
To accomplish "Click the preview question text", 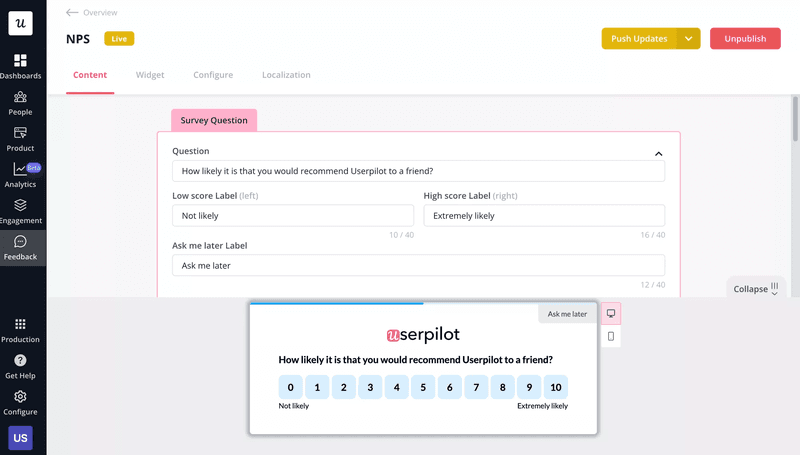I will [x=415, y=360].
